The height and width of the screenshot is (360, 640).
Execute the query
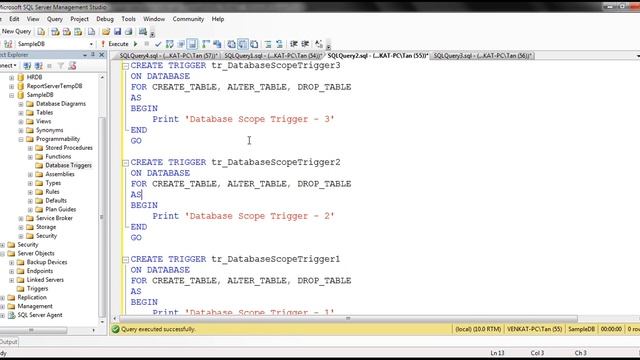(x=115, y=44)
